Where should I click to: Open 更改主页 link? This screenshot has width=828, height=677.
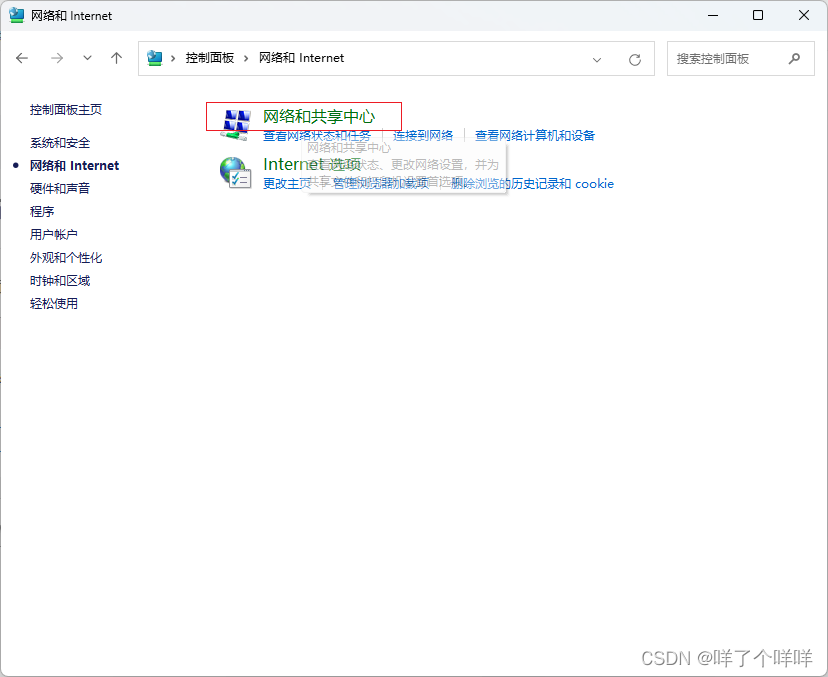(x=287, y=184)
